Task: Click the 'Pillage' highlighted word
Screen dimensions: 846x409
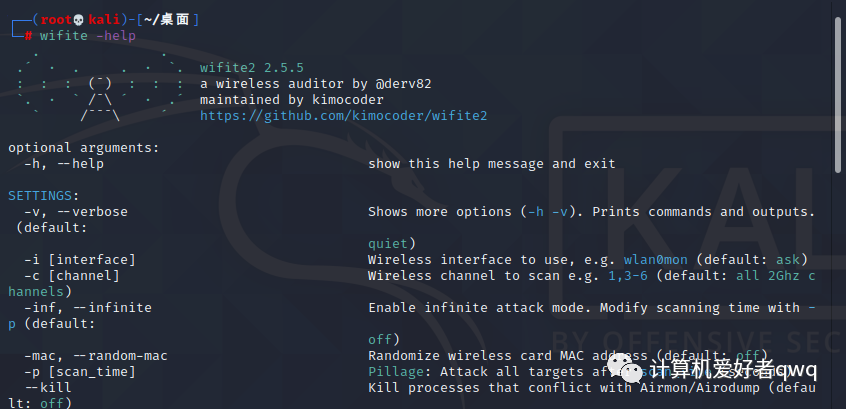Action: click(396, 372)
